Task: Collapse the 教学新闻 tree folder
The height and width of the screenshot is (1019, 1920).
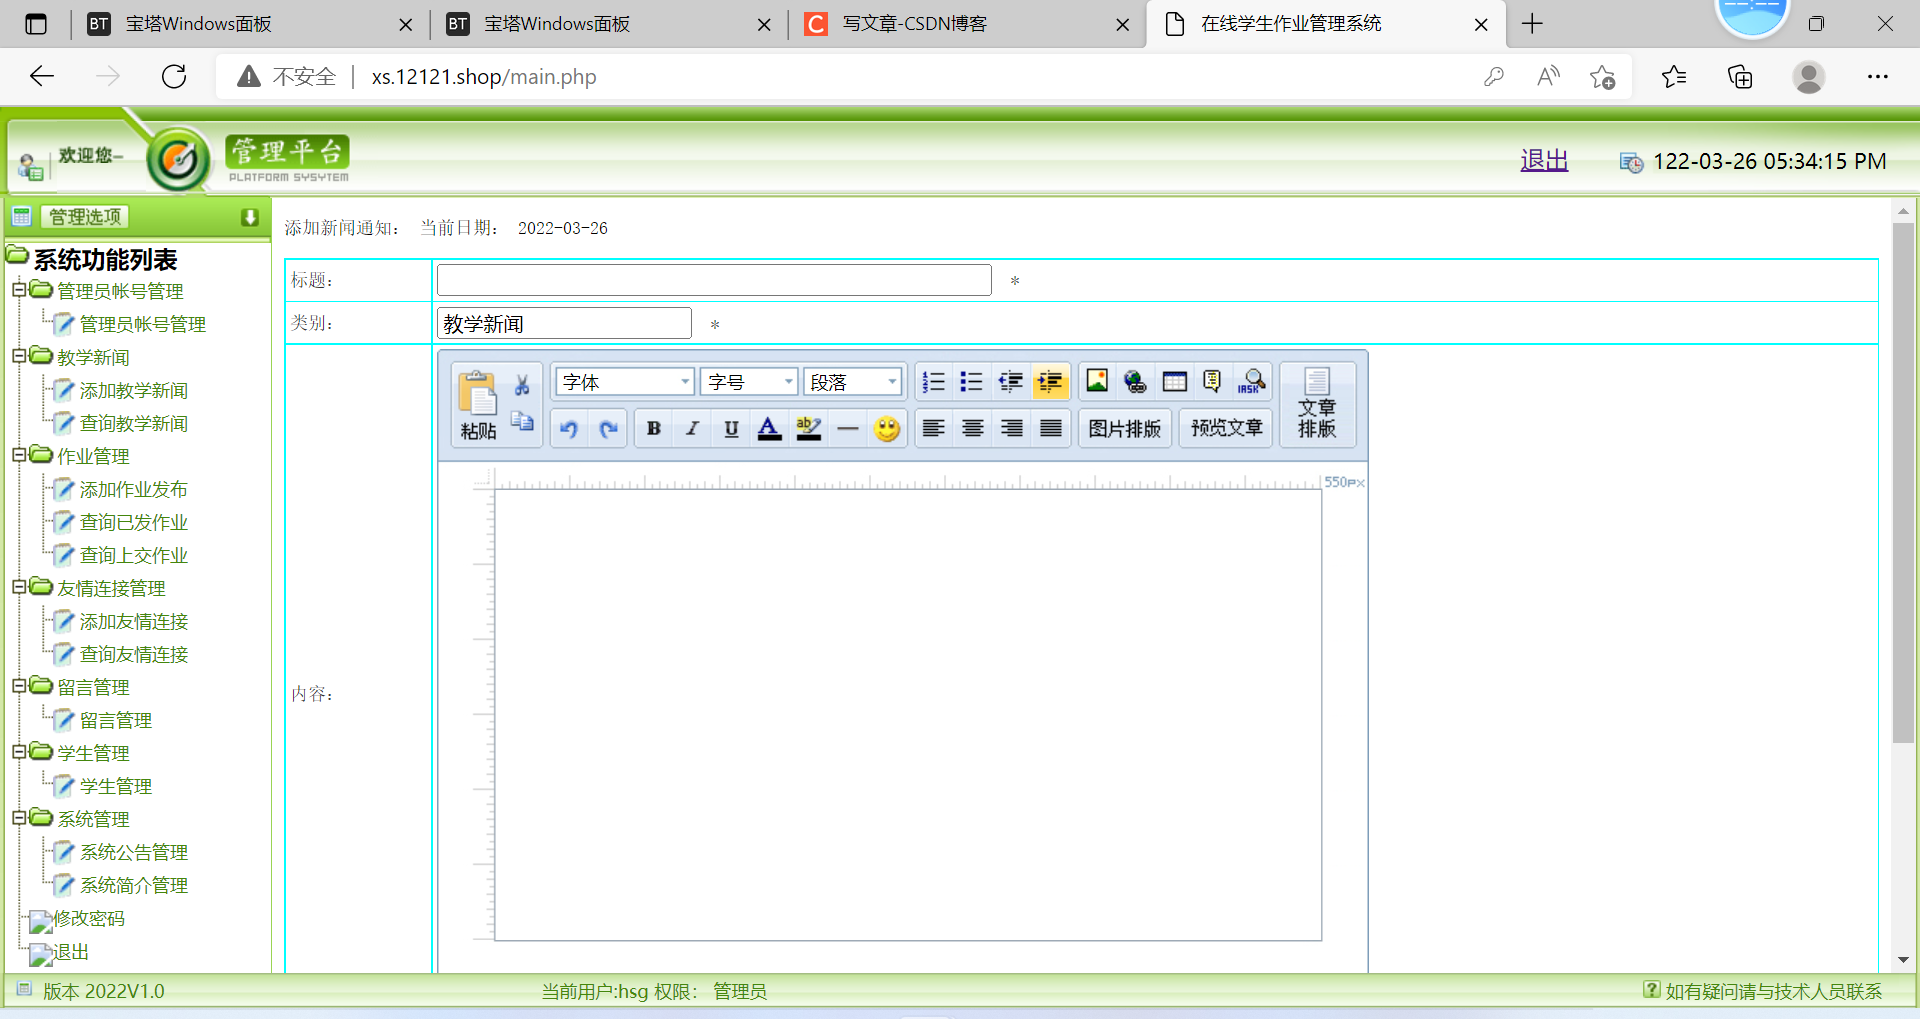Action: pos(18,356)
